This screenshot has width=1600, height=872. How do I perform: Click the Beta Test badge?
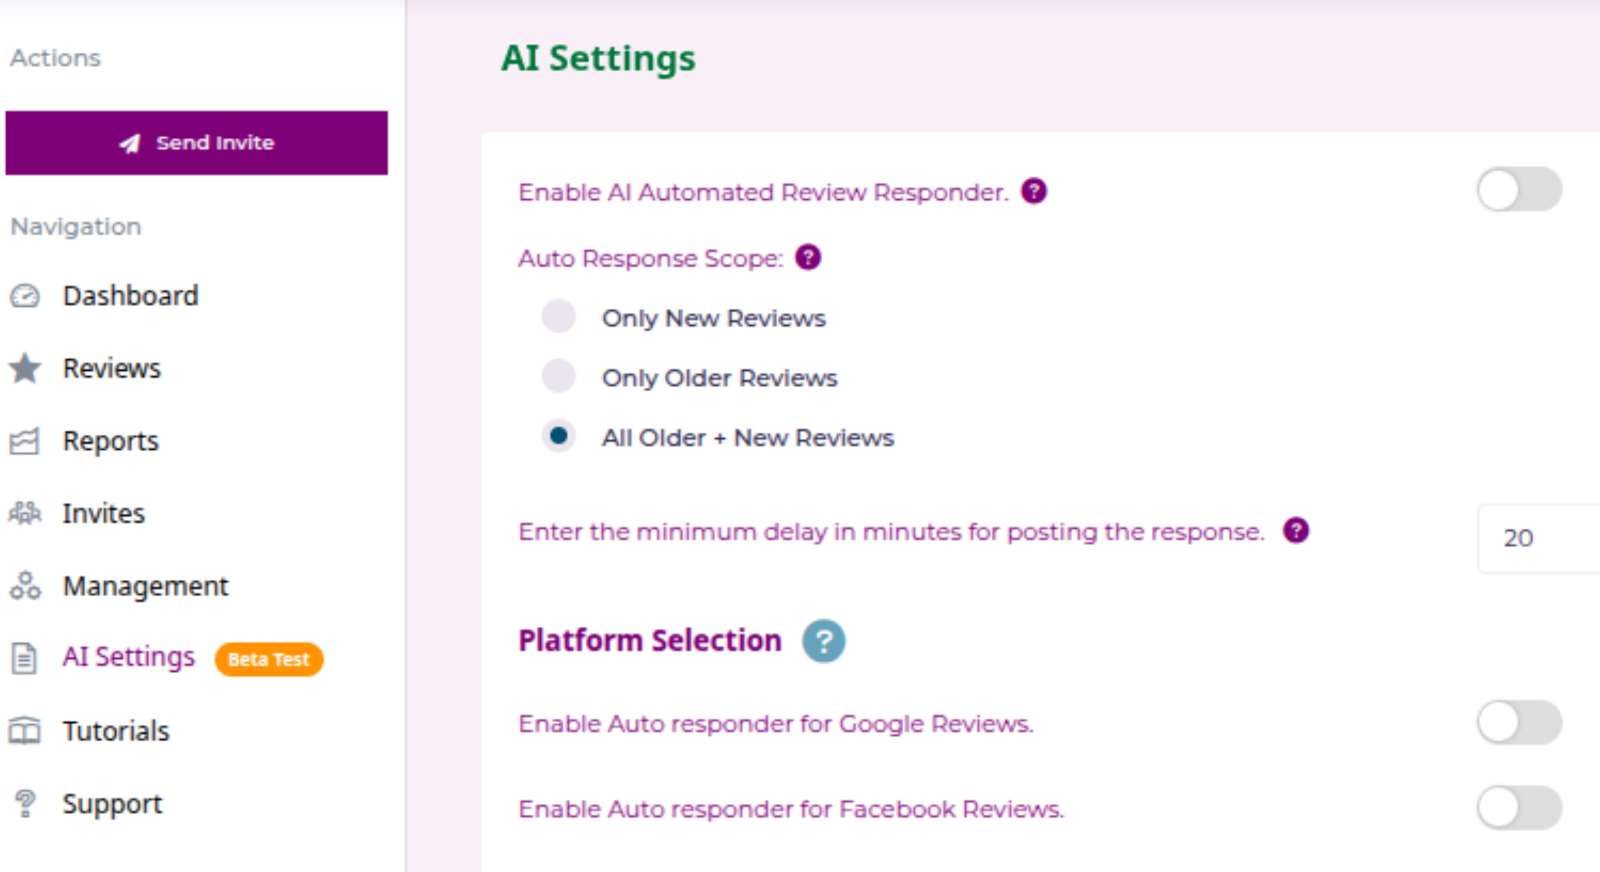pyautogui.click(x=268, y=659)
